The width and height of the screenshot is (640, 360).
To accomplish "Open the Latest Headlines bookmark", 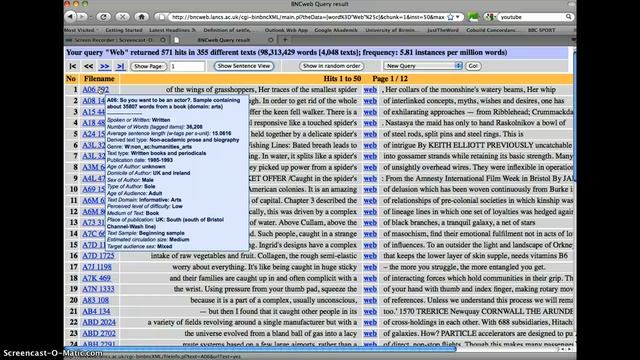I will 172,30.
